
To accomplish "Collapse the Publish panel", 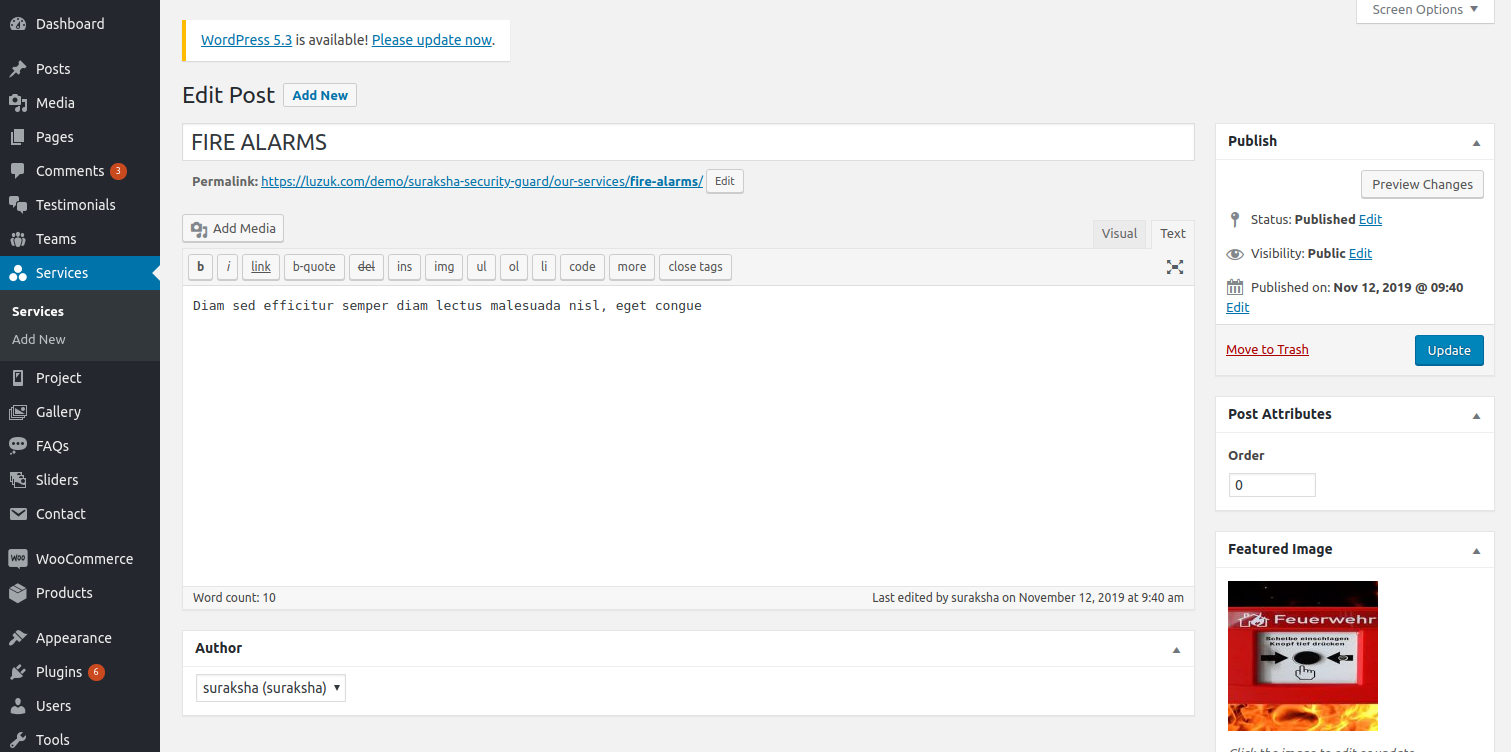I will coord(1476,142).
